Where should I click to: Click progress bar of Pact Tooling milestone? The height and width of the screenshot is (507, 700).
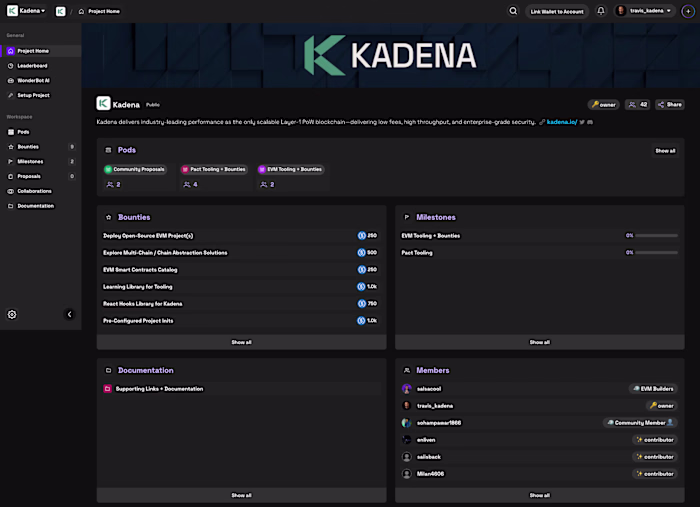656,252
